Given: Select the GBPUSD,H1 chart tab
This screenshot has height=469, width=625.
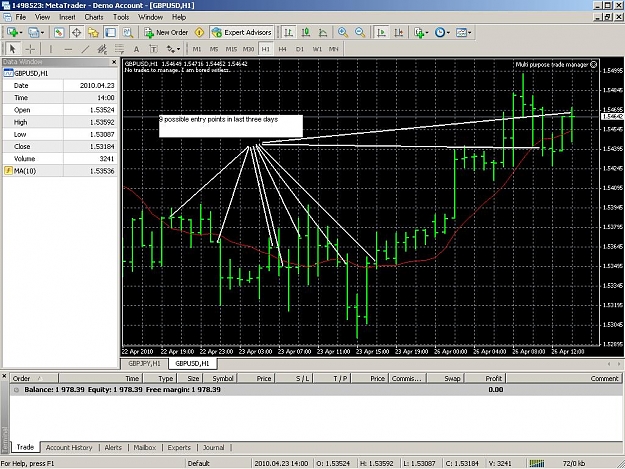Looking at the screenshot, I should [192, 363].
